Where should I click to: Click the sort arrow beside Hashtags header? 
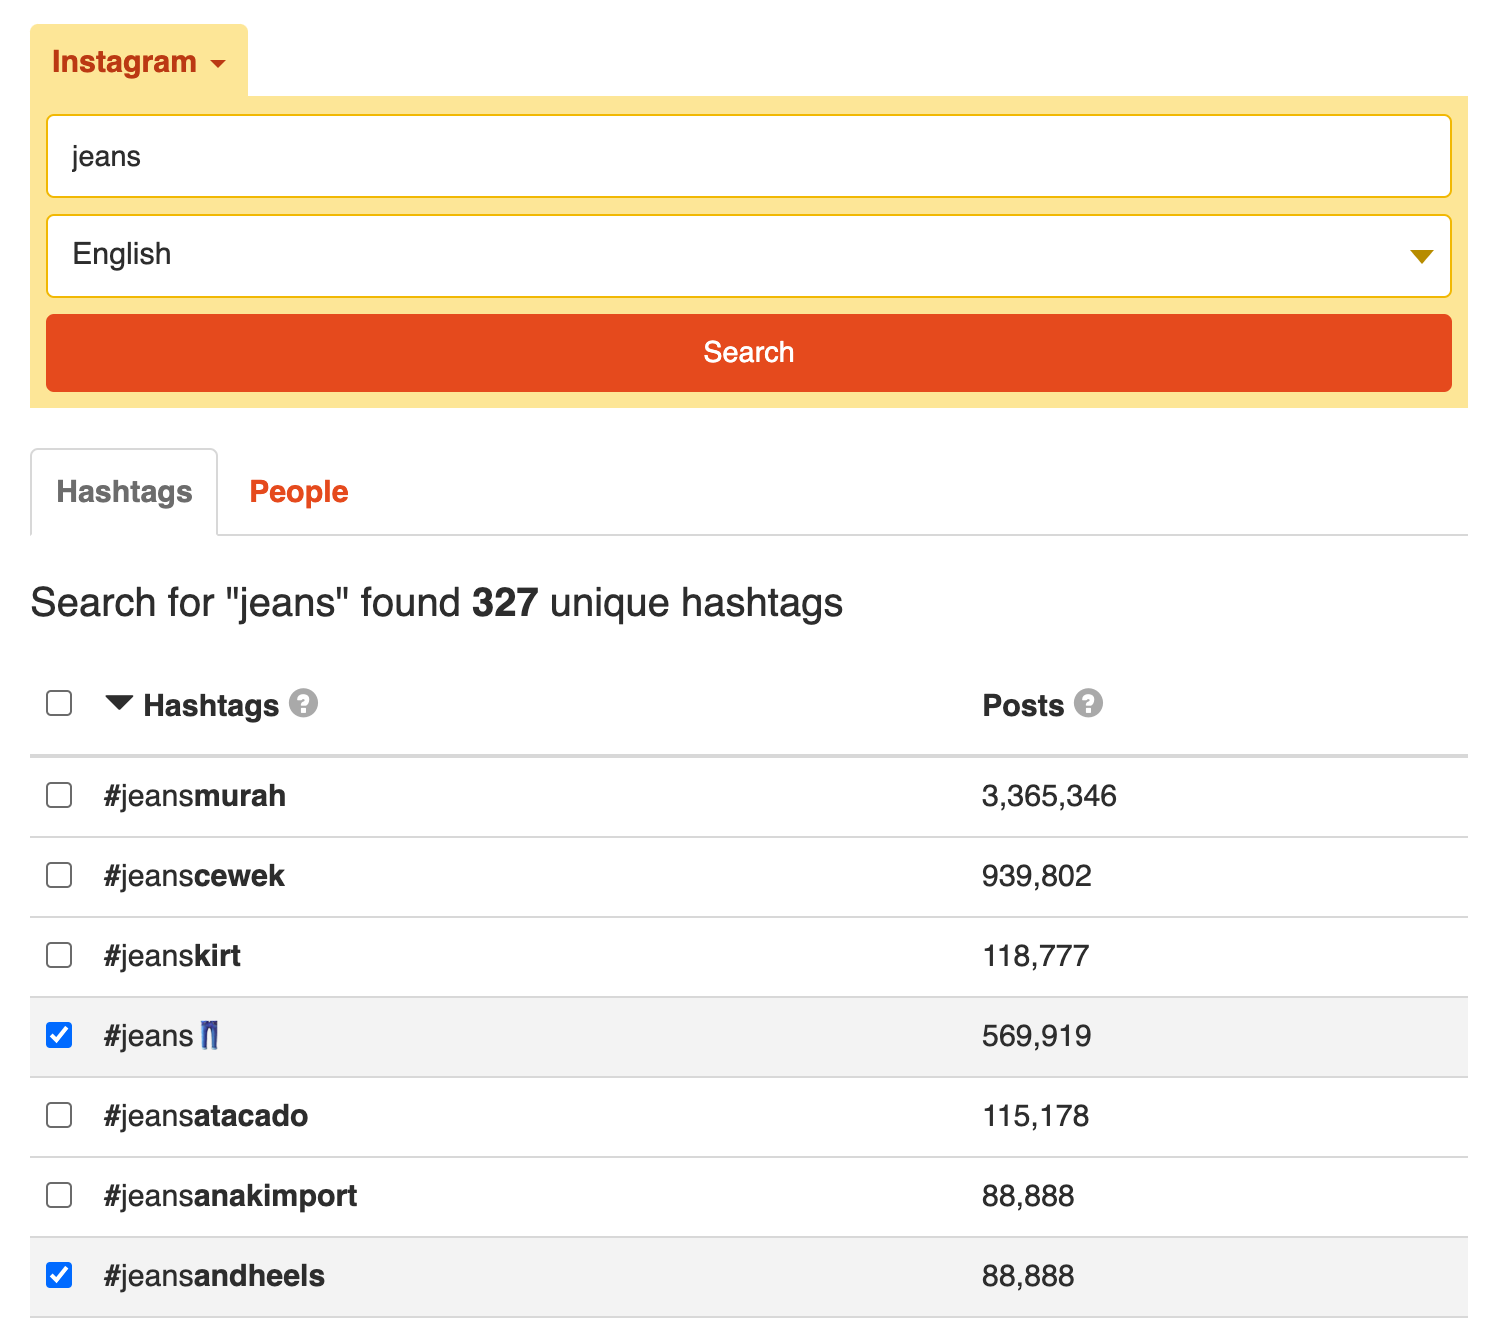119,703
